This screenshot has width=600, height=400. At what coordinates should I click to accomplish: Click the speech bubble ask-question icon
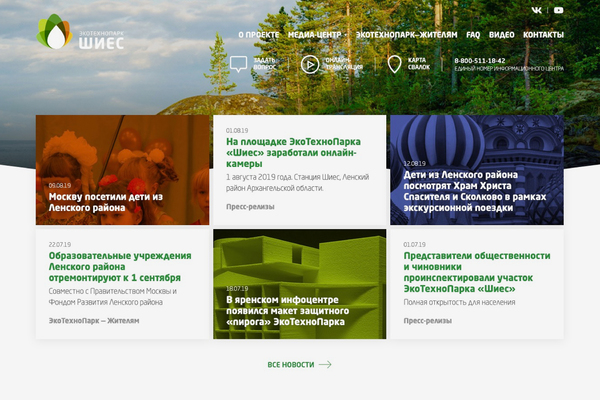[x=238, y=64]
